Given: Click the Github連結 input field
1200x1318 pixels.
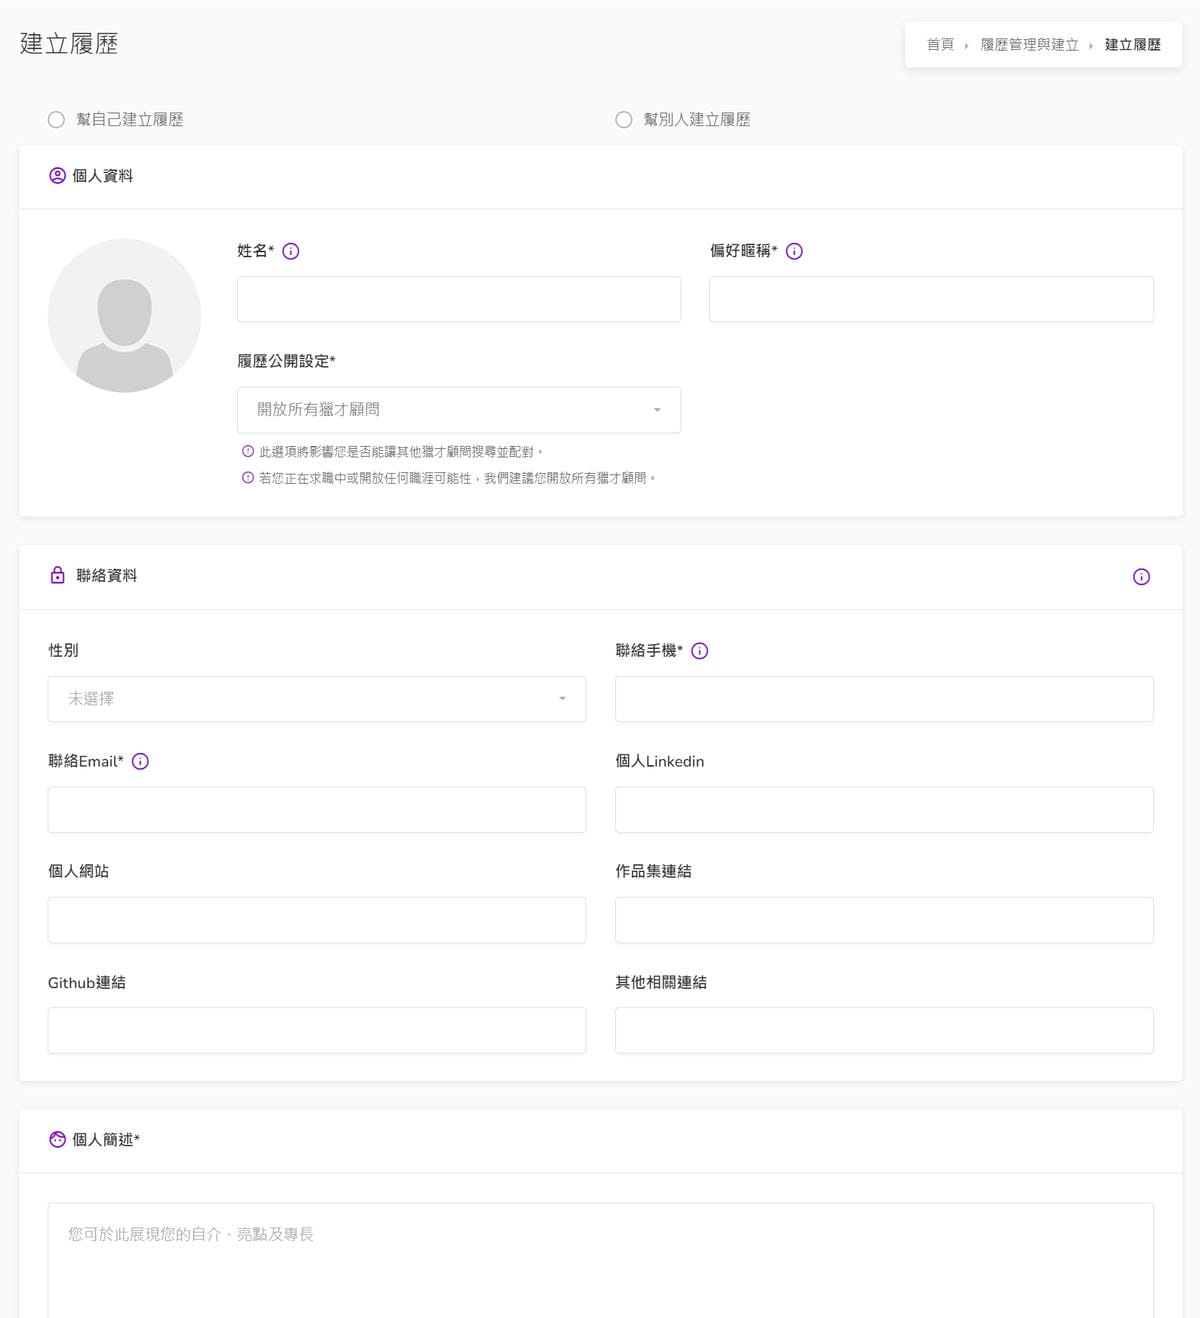Looking at the screenshot, I should click(x=317, y=1030).
